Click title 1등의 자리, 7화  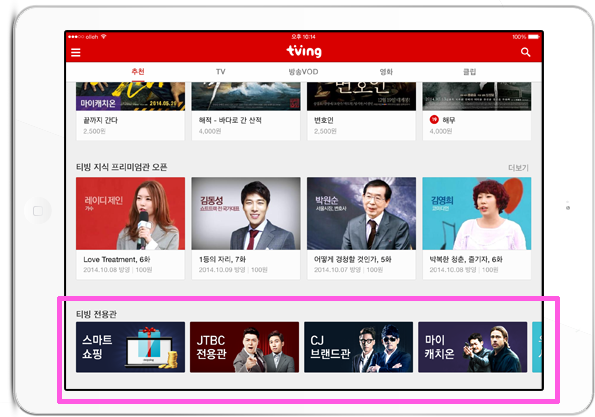222,260
